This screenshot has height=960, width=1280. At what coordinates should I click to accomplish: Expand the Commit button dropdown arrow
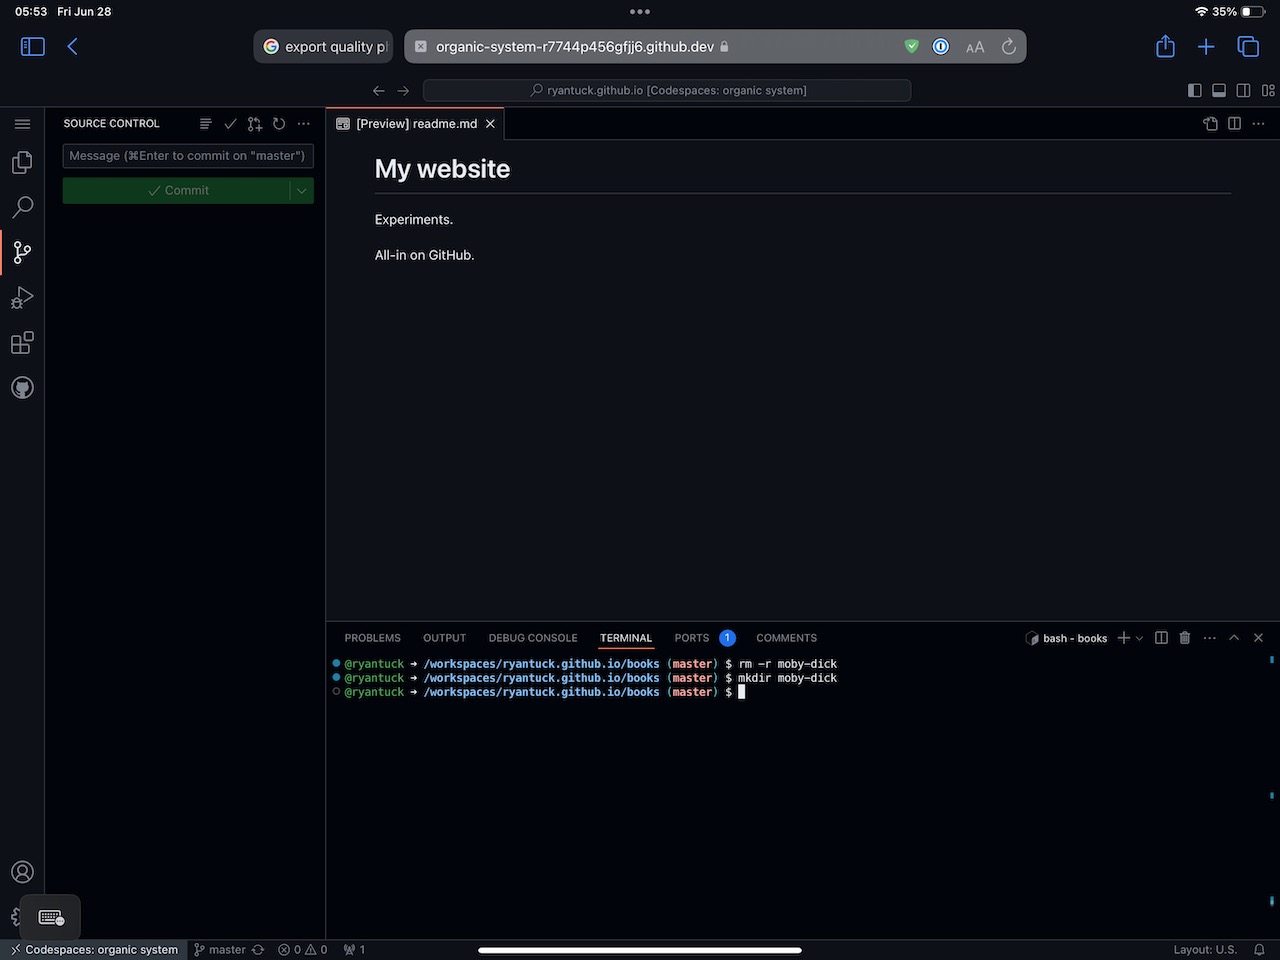click(x=302, y=191)
